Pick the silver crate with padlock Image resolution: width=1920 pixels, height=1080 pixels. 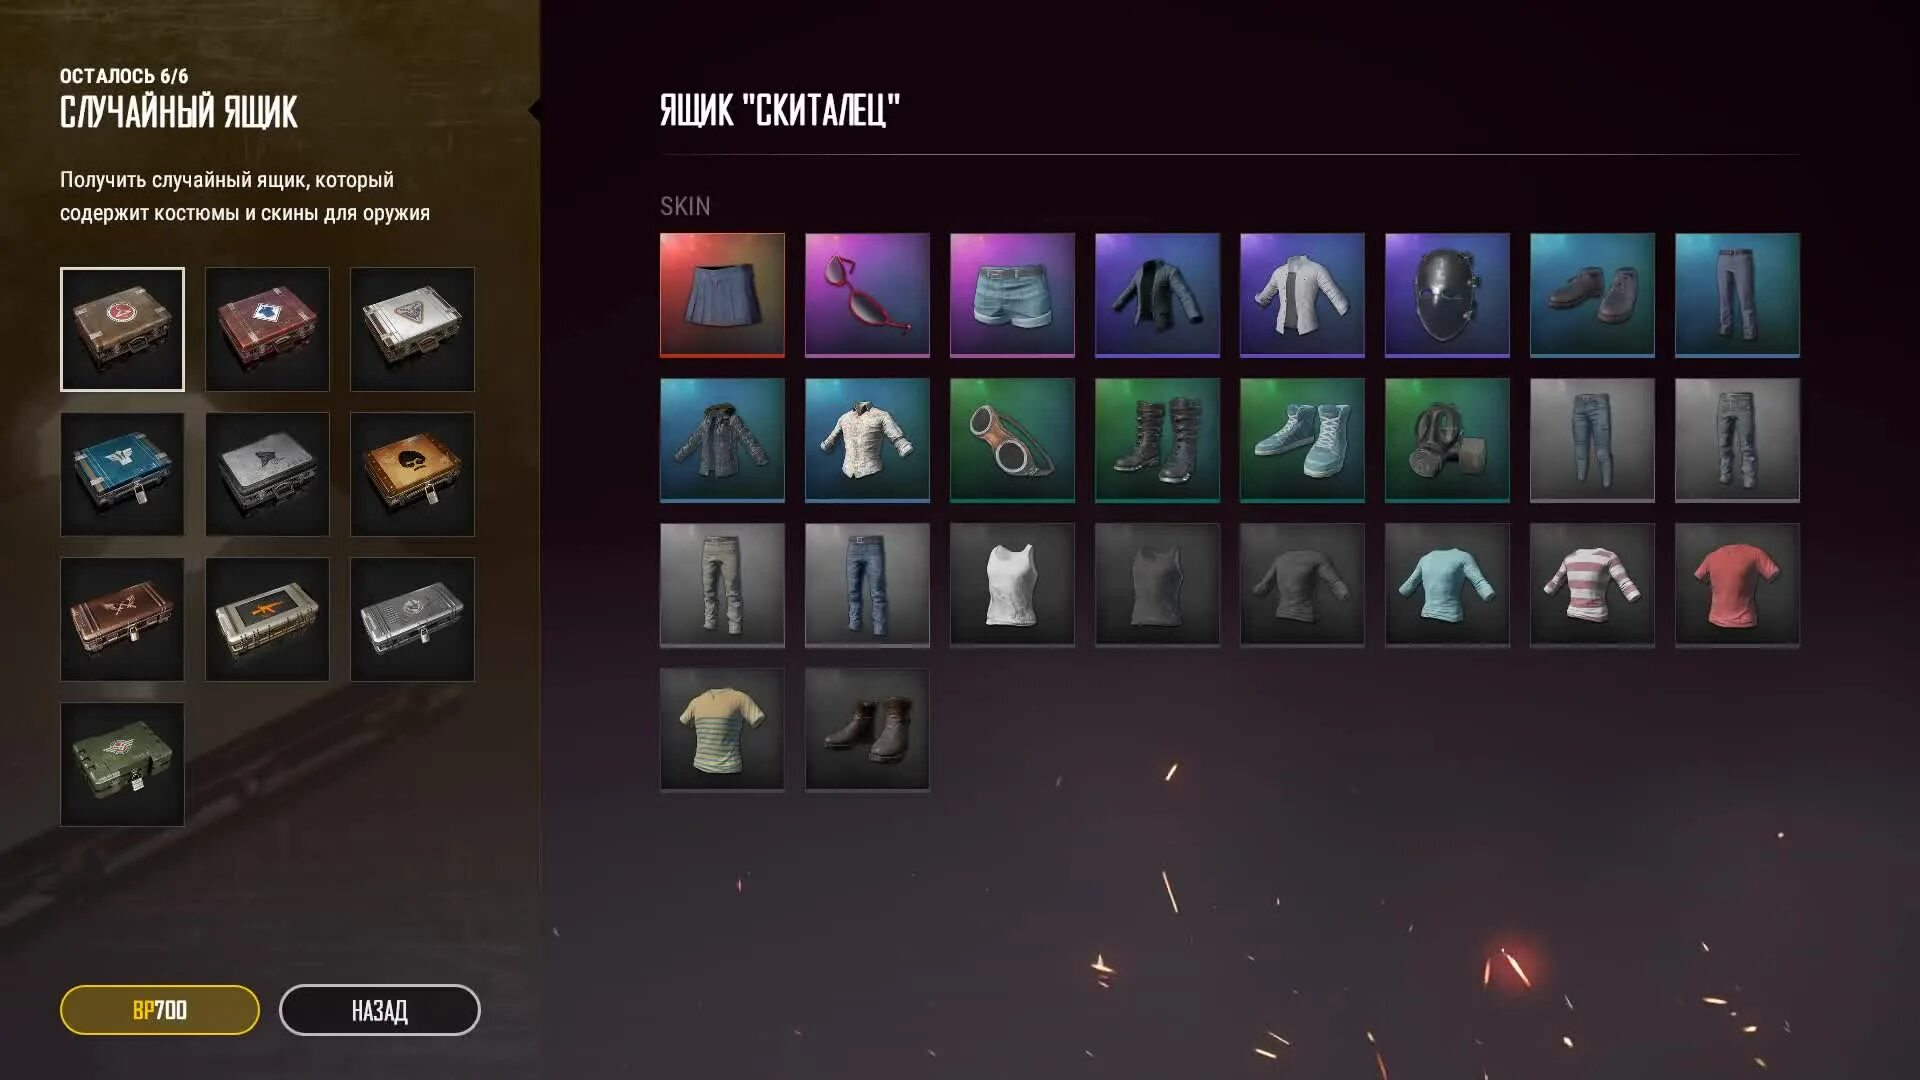click(412, 619)
